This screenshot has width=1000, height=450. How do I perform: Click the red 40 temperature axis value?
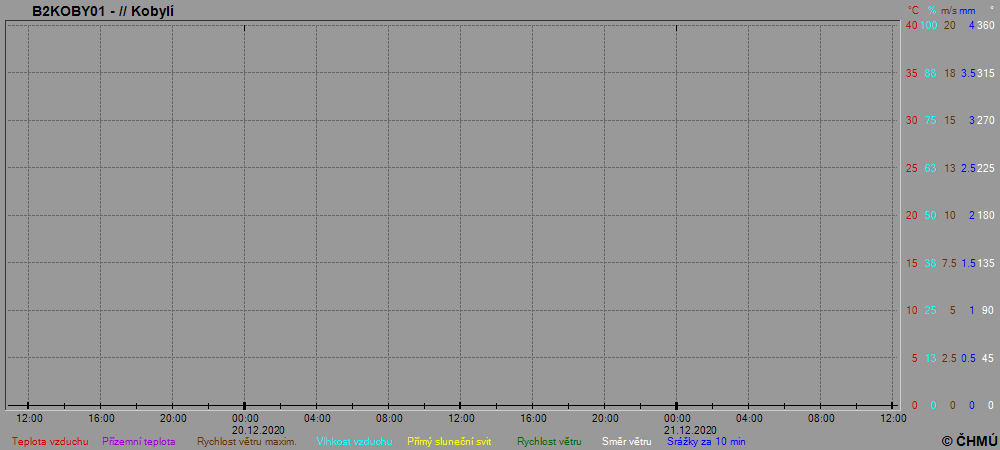coord(911,25)
